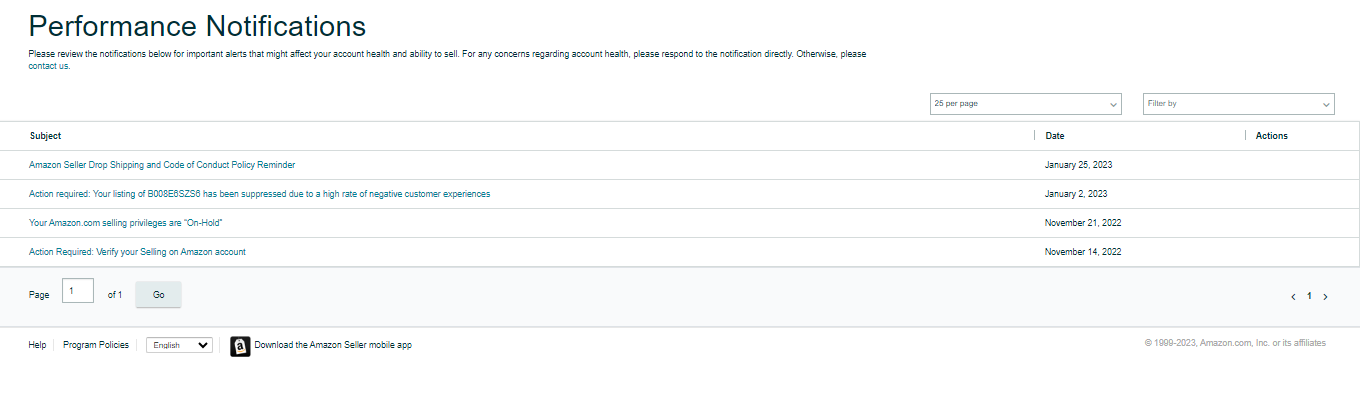Go to next page arrow
The image size is (1360, 399).
(x=1326, y=296)
